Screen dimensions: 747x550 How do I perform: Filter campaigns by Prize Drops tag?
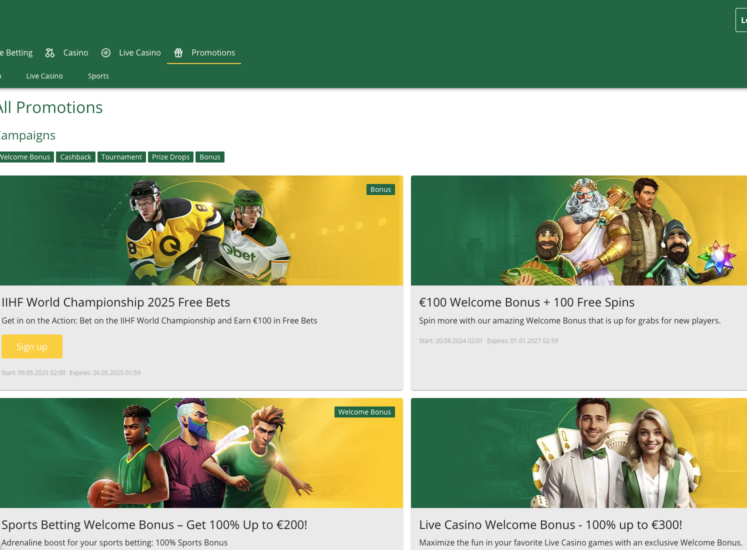[171, 157]
